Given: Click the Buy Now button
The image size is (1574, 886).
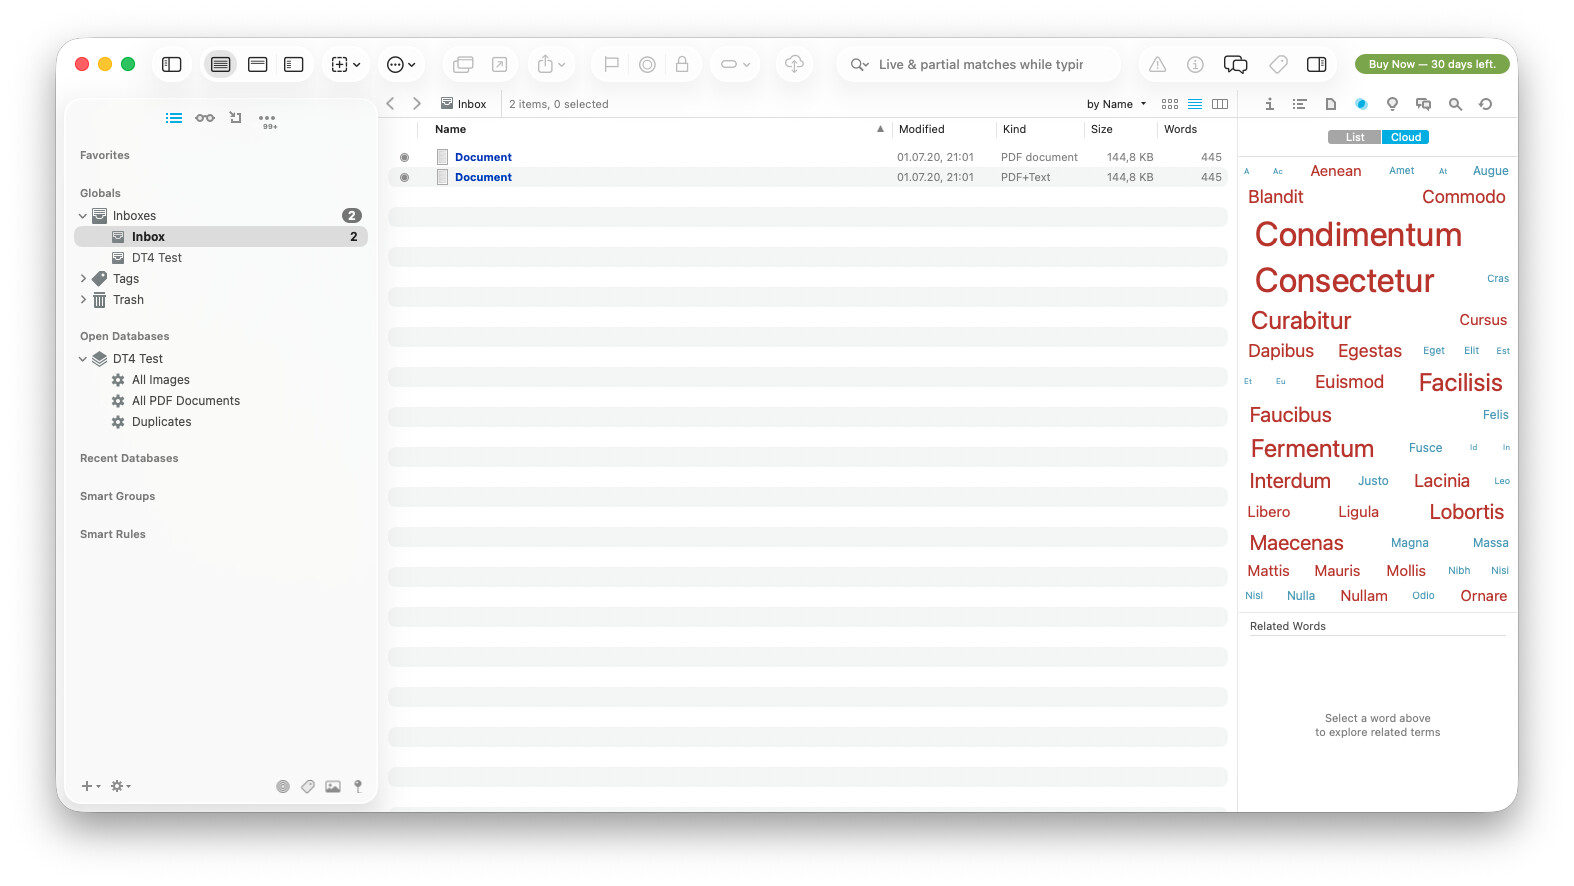Looking at the screenshot, I should point(1431,64).
